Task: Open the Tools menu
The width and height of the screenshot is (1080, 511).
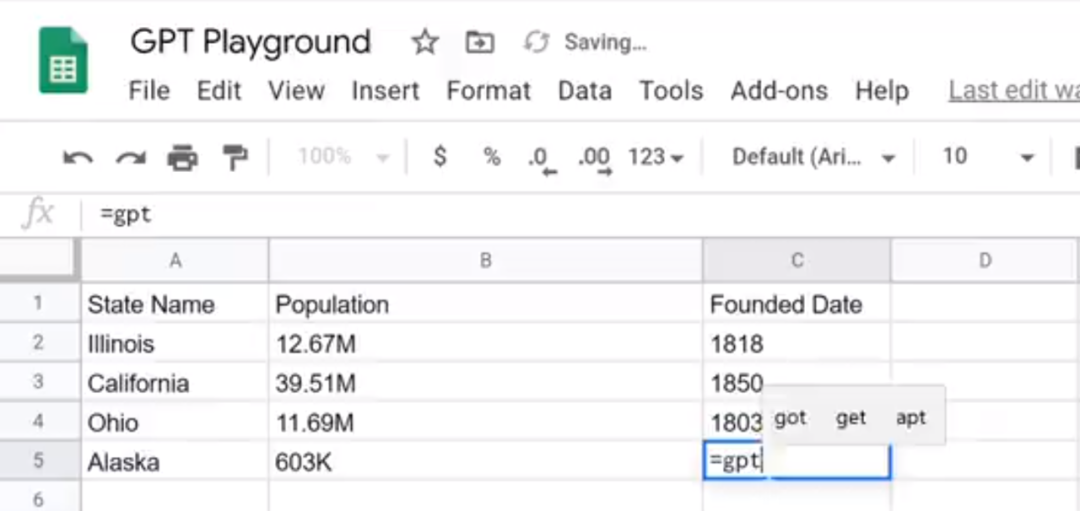Action: (x=671, y=91)
